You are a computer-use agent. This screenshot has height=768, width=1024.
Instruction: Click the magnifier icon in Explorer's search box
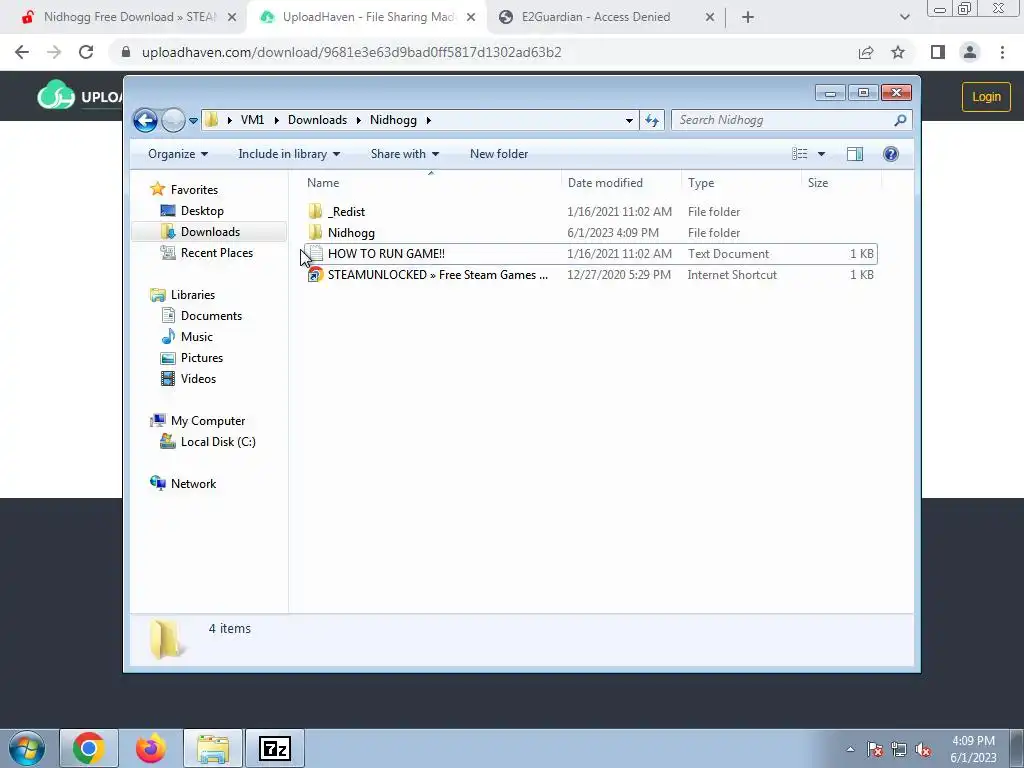click(x=901, y=120)
